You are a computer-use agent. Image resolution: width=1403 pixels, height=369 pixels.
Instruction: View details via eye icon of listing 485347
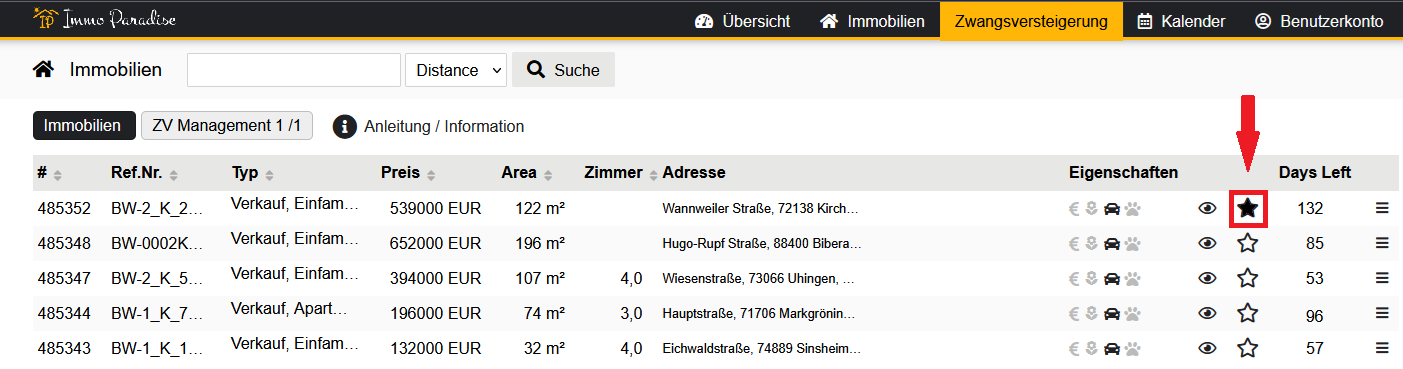[1207, 279]
